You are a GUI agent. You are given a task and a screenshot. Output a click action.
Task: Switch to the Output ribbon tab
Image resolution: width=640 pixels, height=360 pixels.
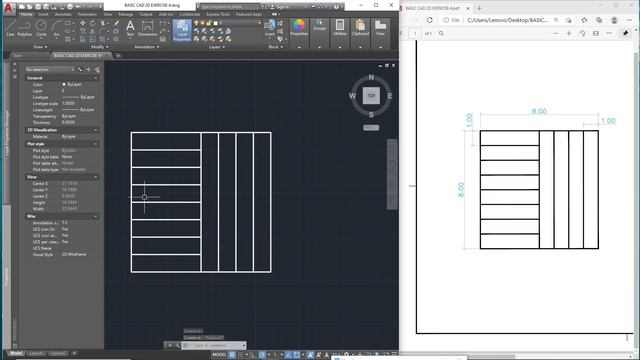pos(146,14)
